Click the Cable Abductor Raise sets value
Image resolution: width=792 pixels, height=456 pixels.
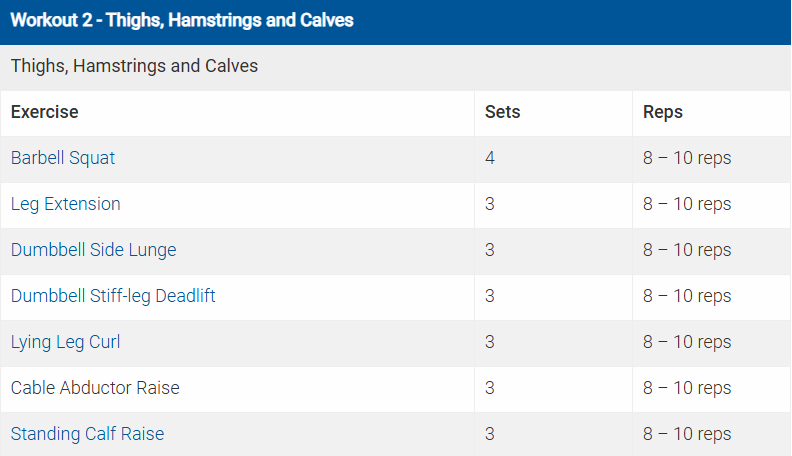(x=490, y=388)
